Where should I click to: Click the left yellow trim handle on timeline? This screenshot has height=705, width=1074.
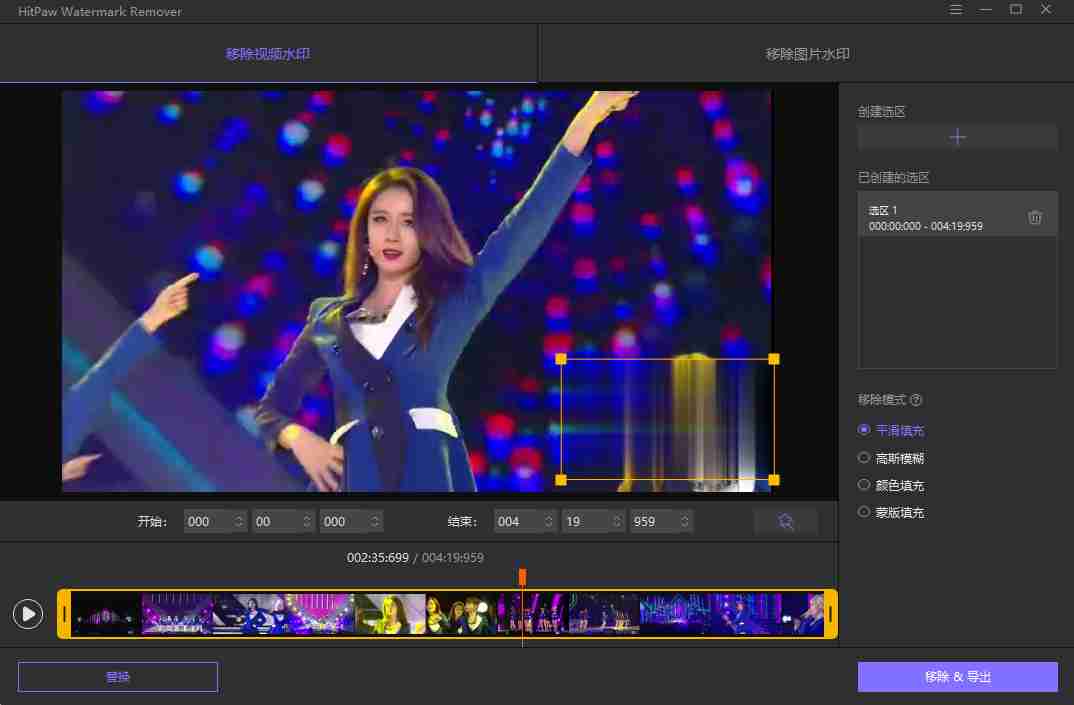point(65,614)
